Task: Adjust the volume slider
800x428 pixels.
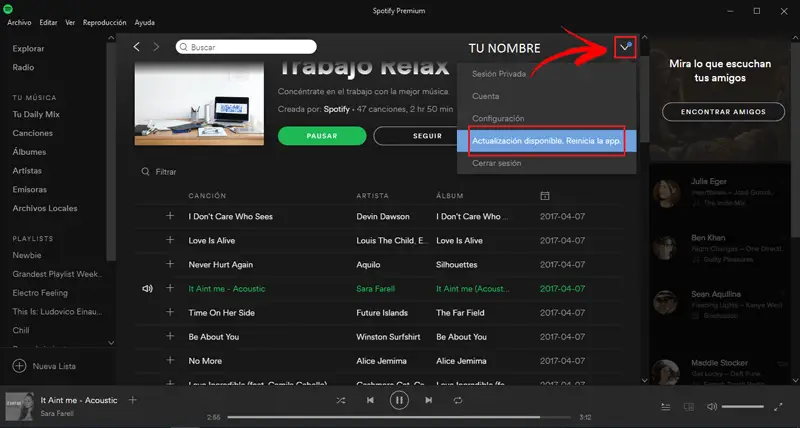Action: (x=743, y=407)
